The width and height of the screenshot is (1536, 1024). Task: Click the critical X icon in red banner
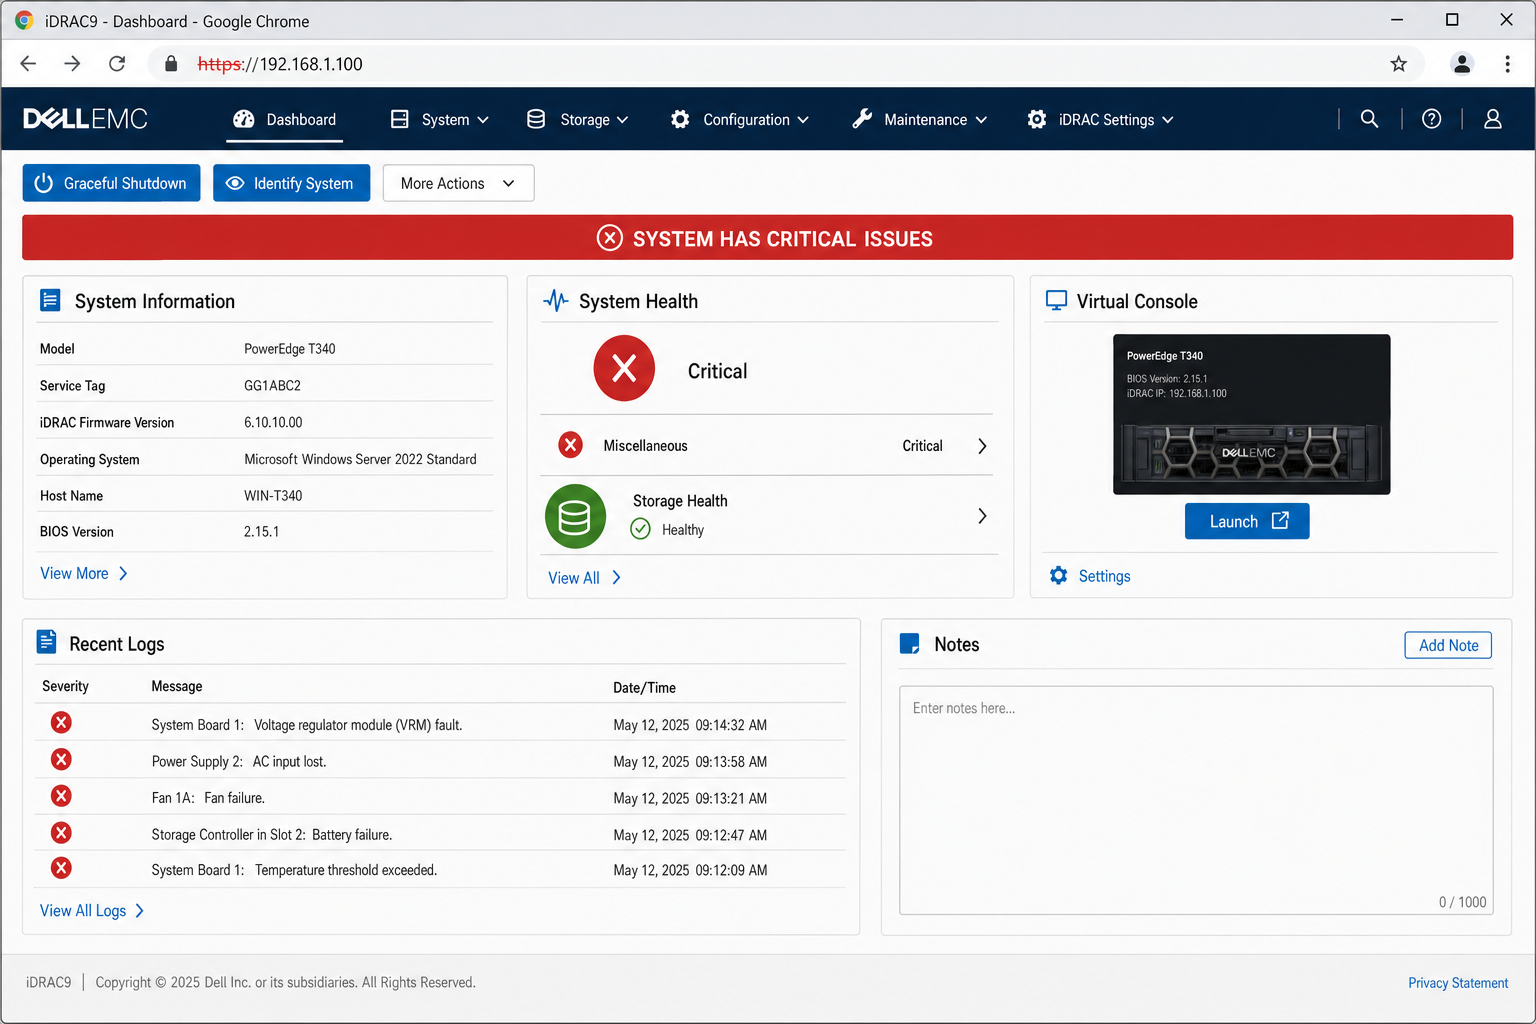click(610, 238)
